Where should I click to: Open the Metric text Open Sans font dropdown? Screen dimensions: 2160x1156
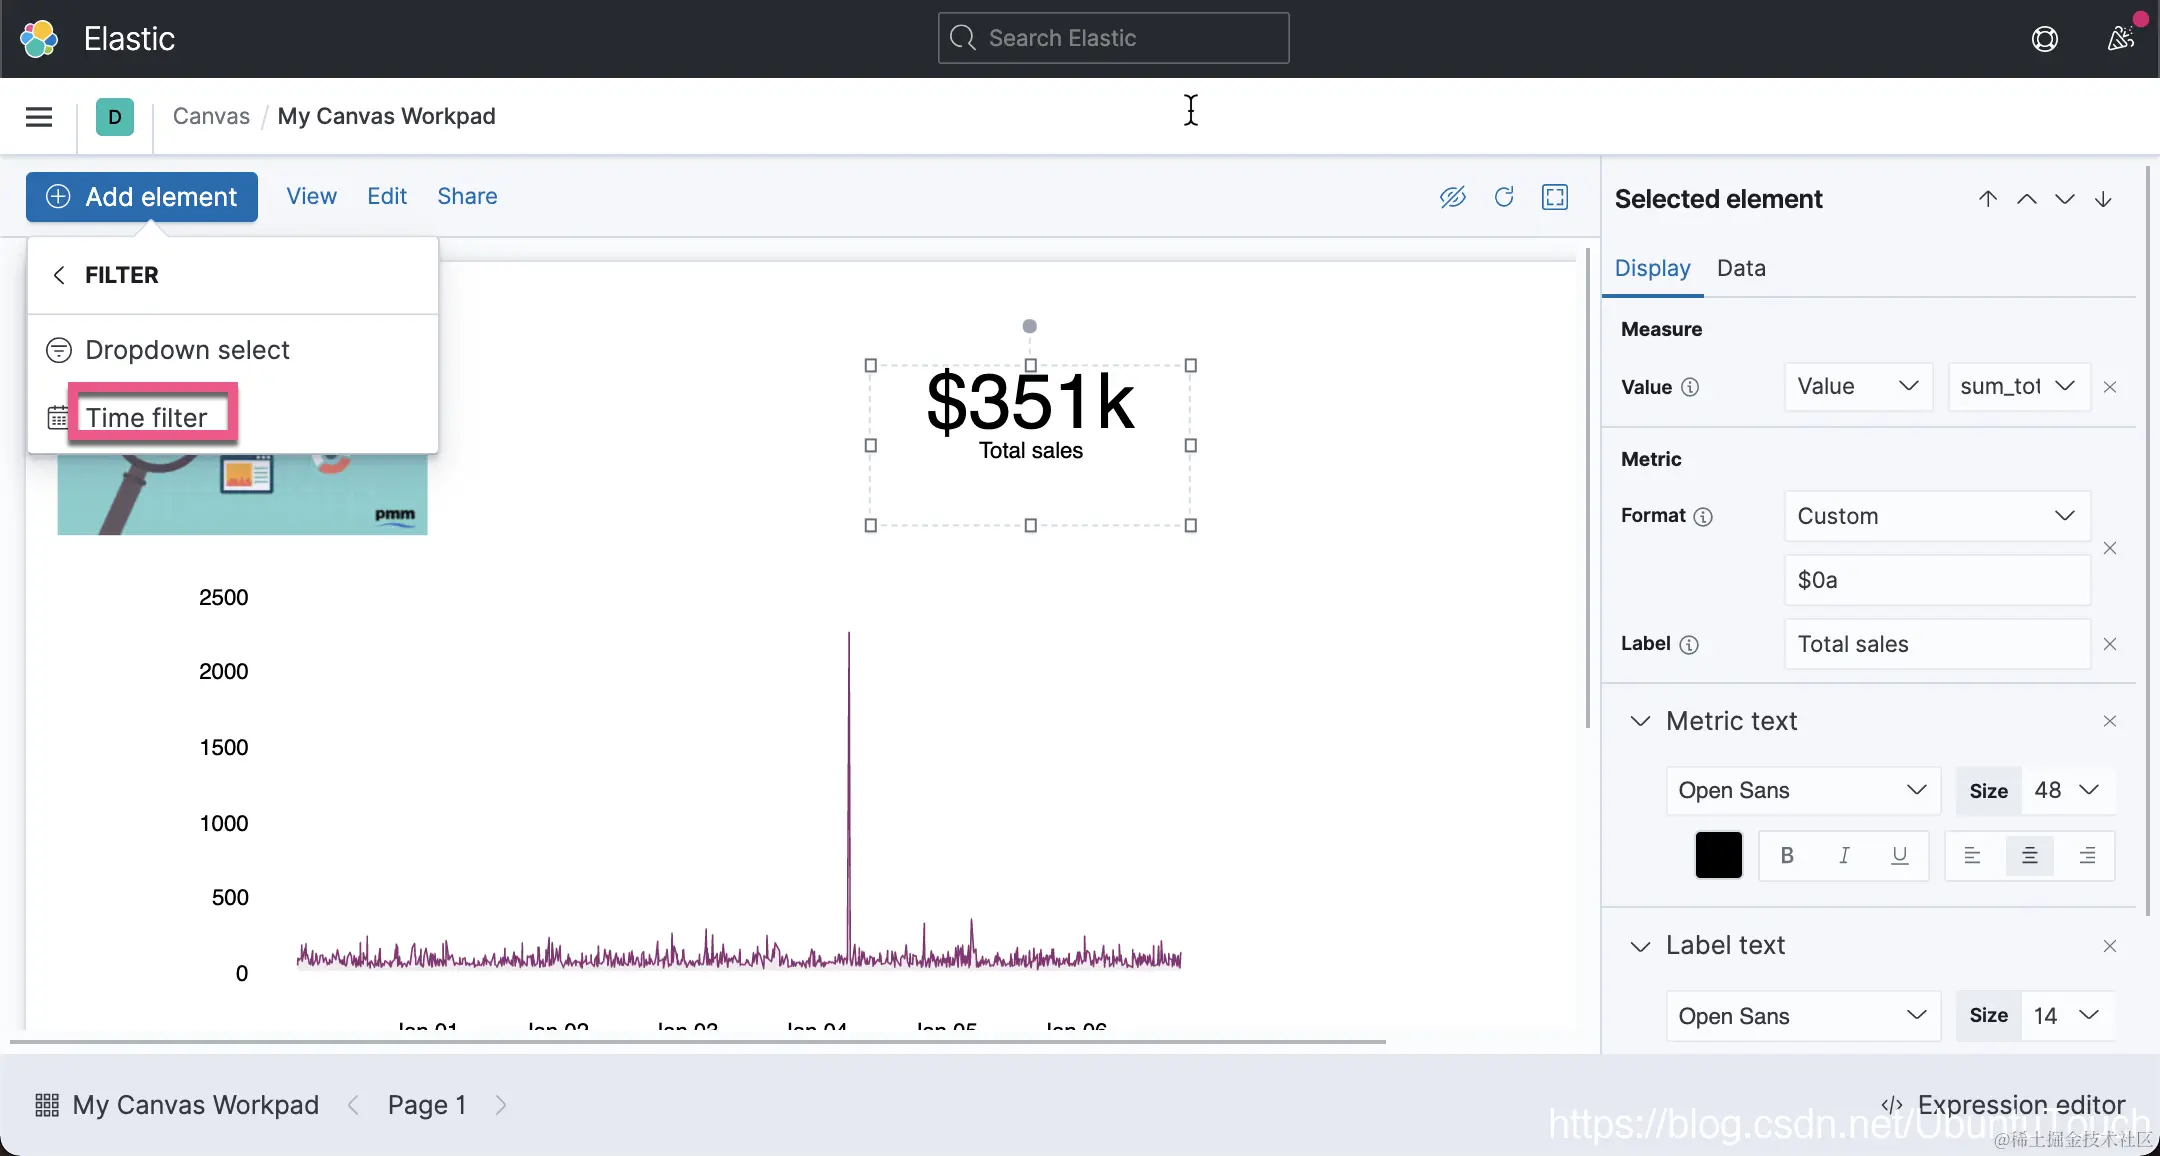[x=1802, y=790]
